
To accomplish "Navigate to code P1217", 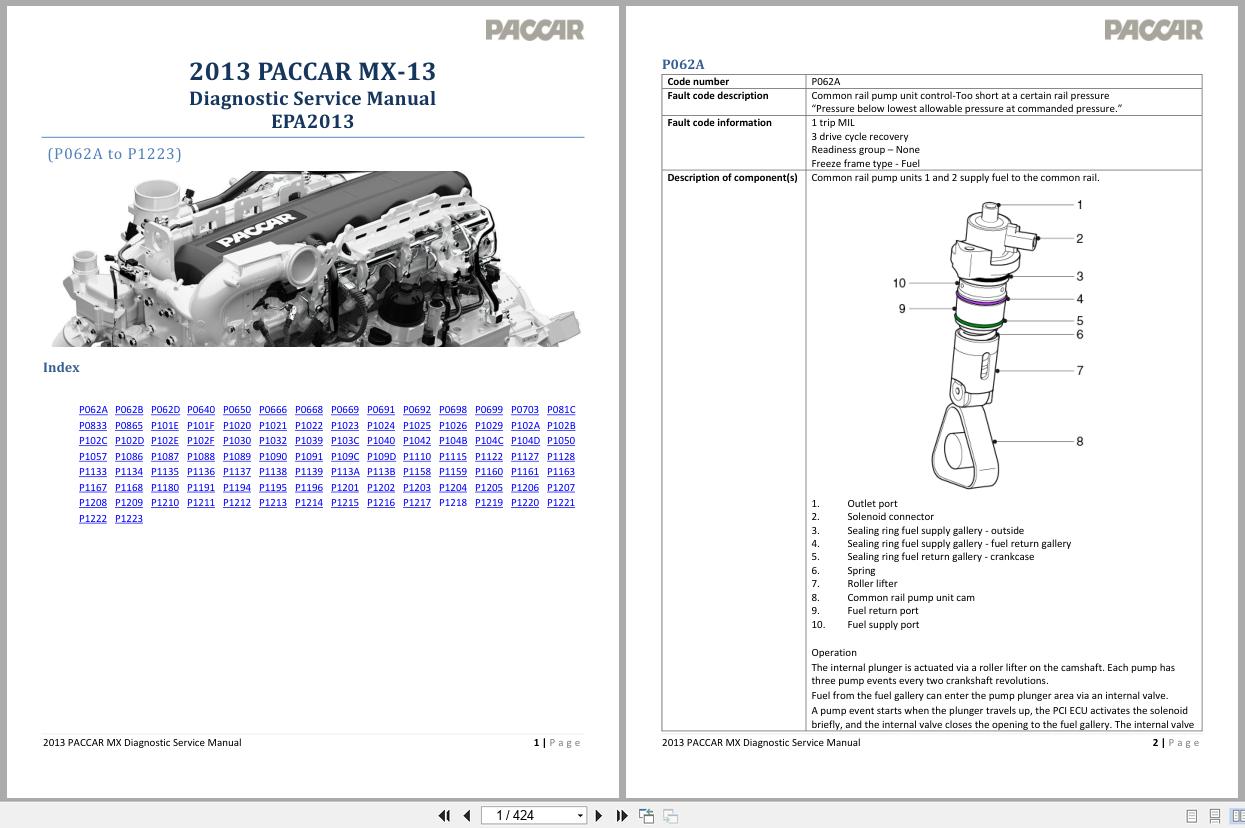I will [417, 503].
